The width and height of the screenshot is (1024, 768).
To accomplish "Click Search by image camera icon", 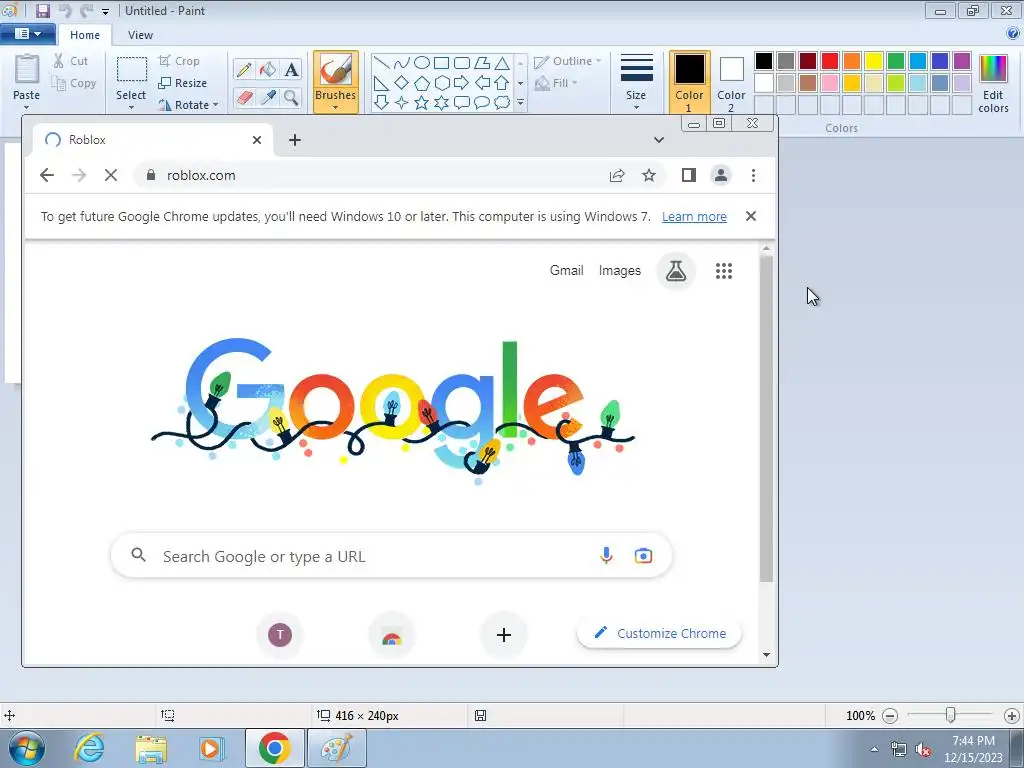I will pos(643,556).
